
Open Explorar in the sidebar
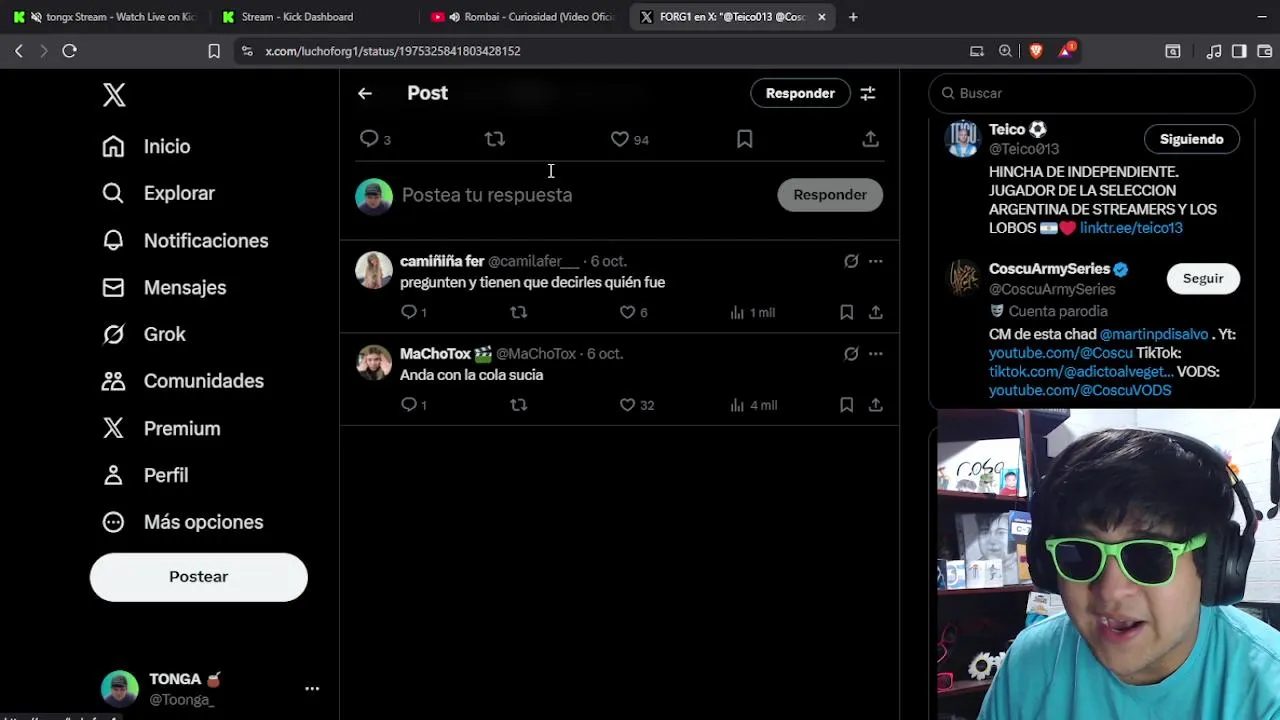pos(158,193)
